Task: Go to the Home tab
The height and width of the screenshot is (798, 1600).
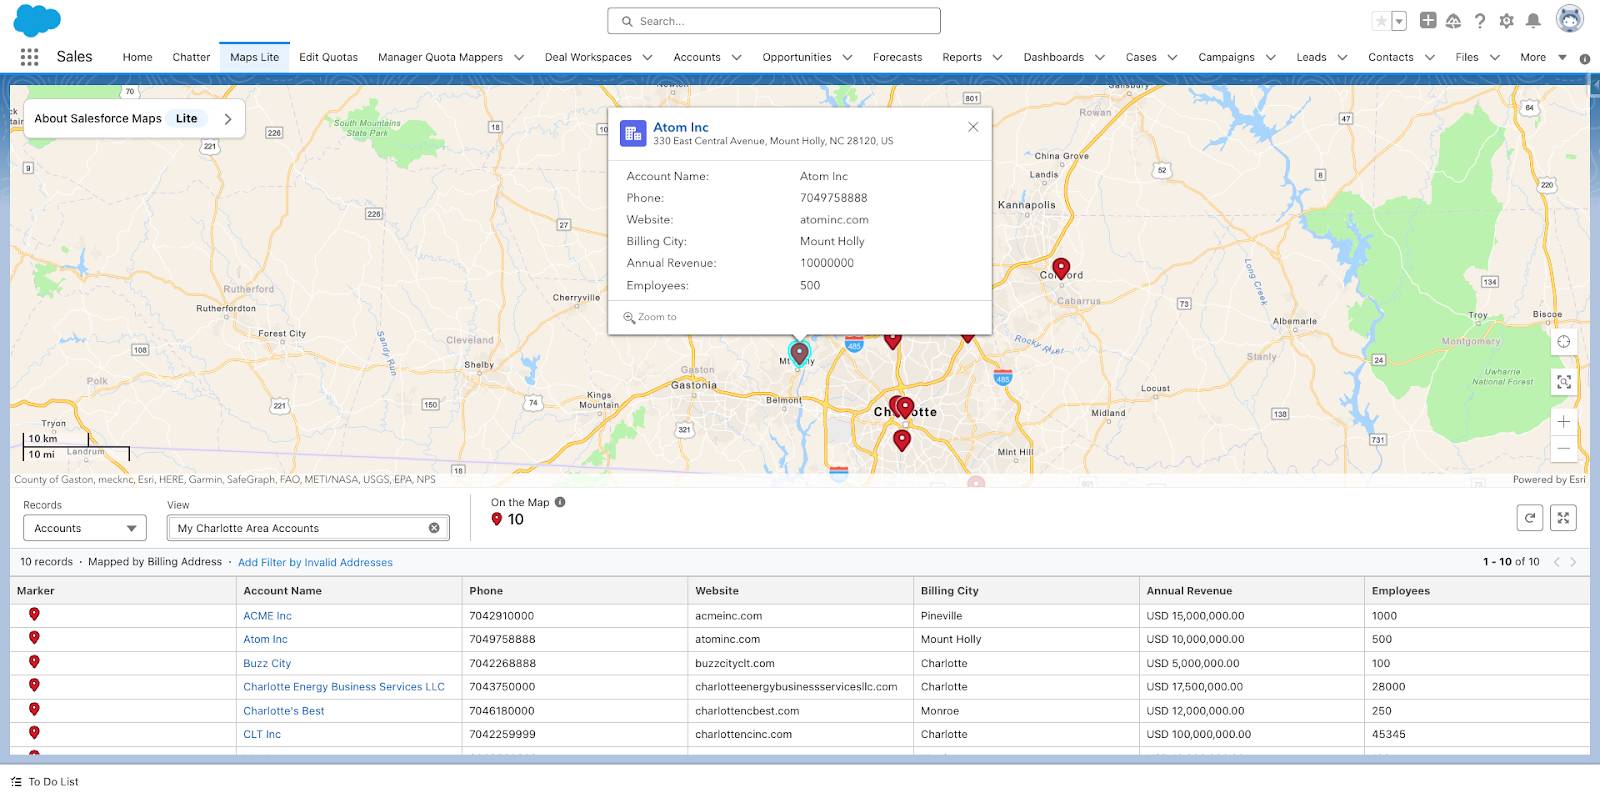Action: pyautogui.click(x=137, y=57)
